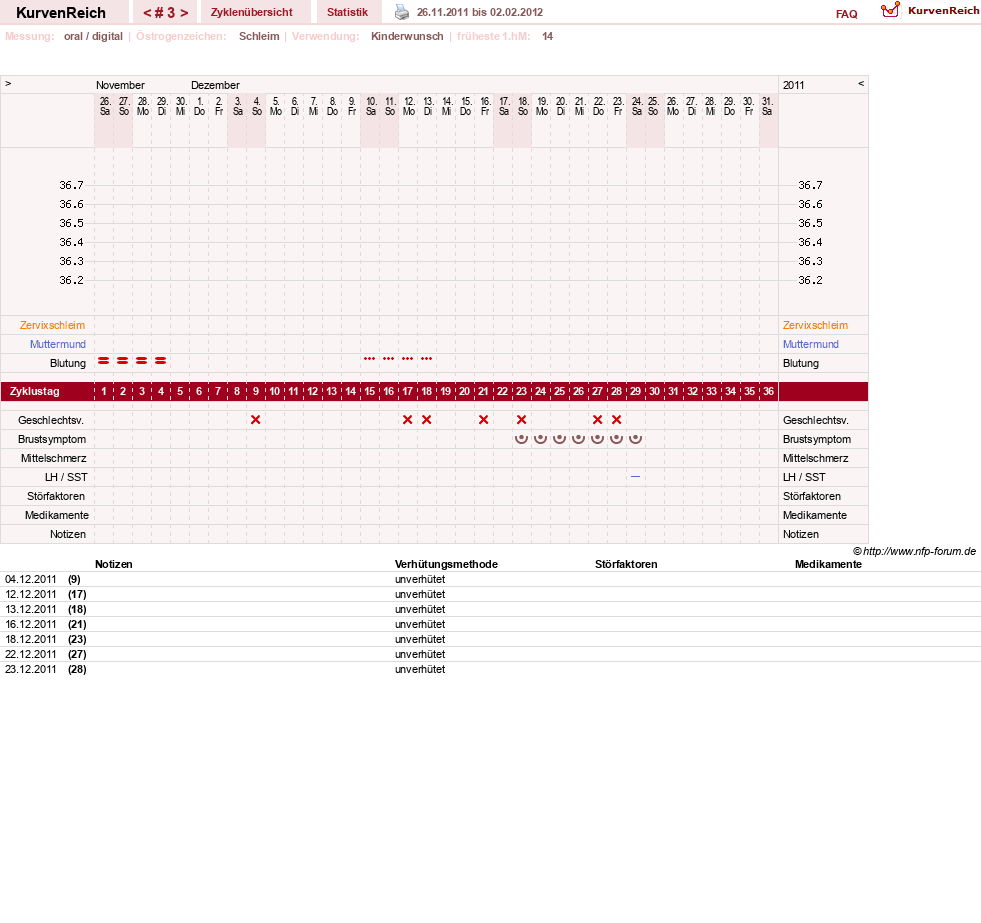Click the right Muttermund row label
This screenshot has width=981, height=923.
[x=811, y=344]
